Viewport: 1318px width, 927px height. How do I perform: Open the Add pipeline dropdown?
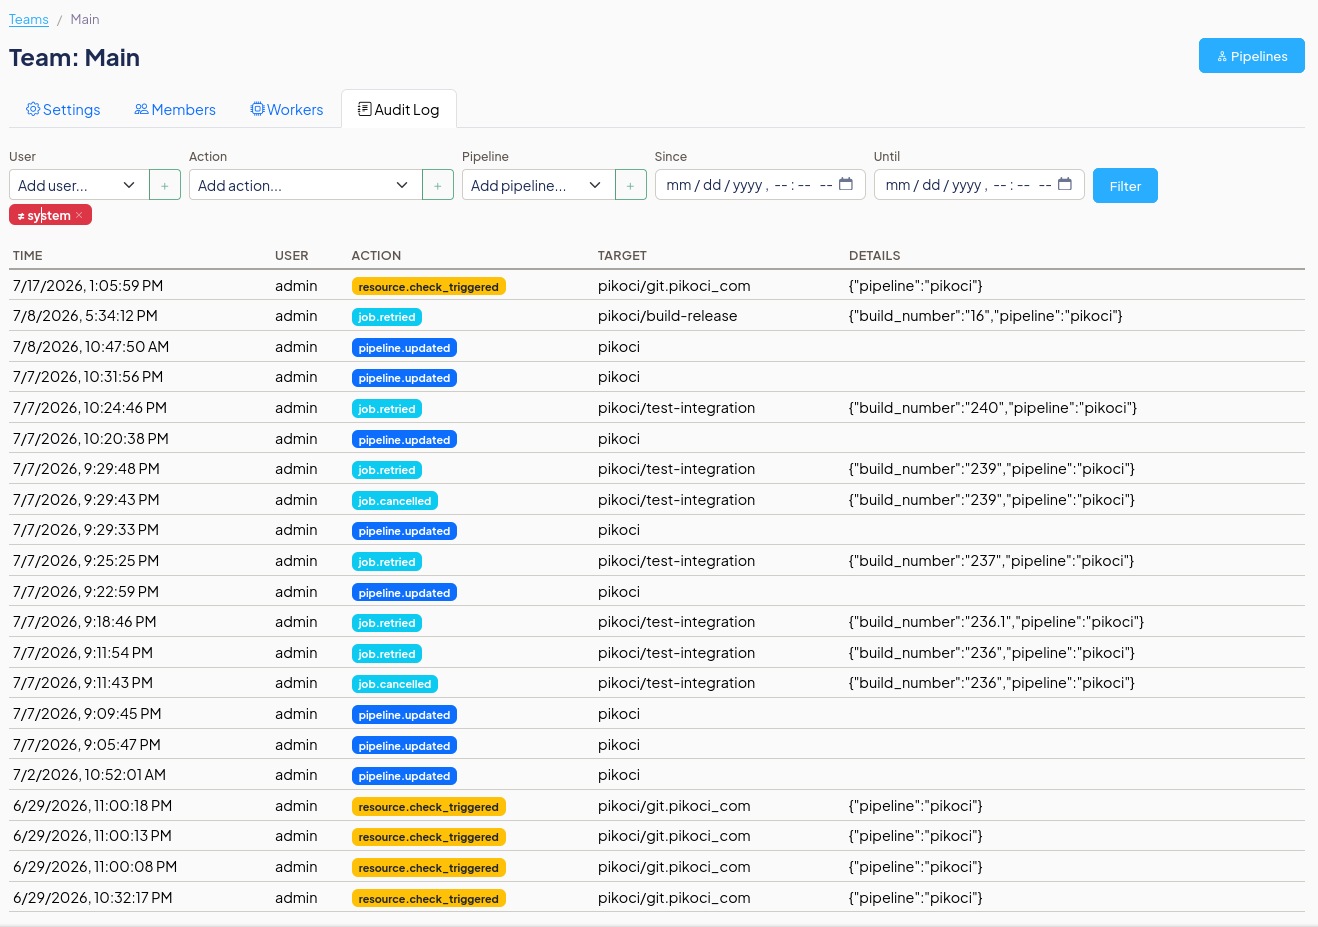click(x=538, y=185)
